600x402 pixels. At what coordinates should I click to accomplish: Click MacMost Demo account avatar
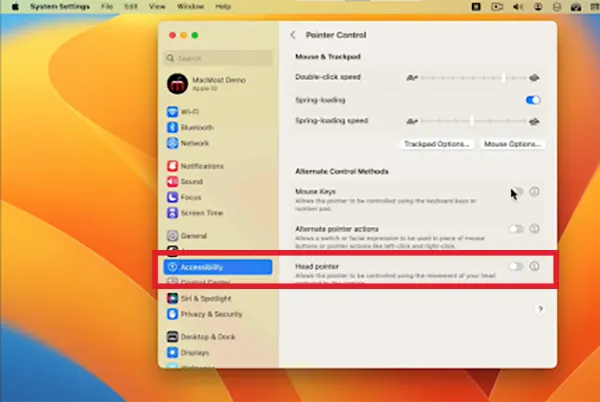(177, 84)
